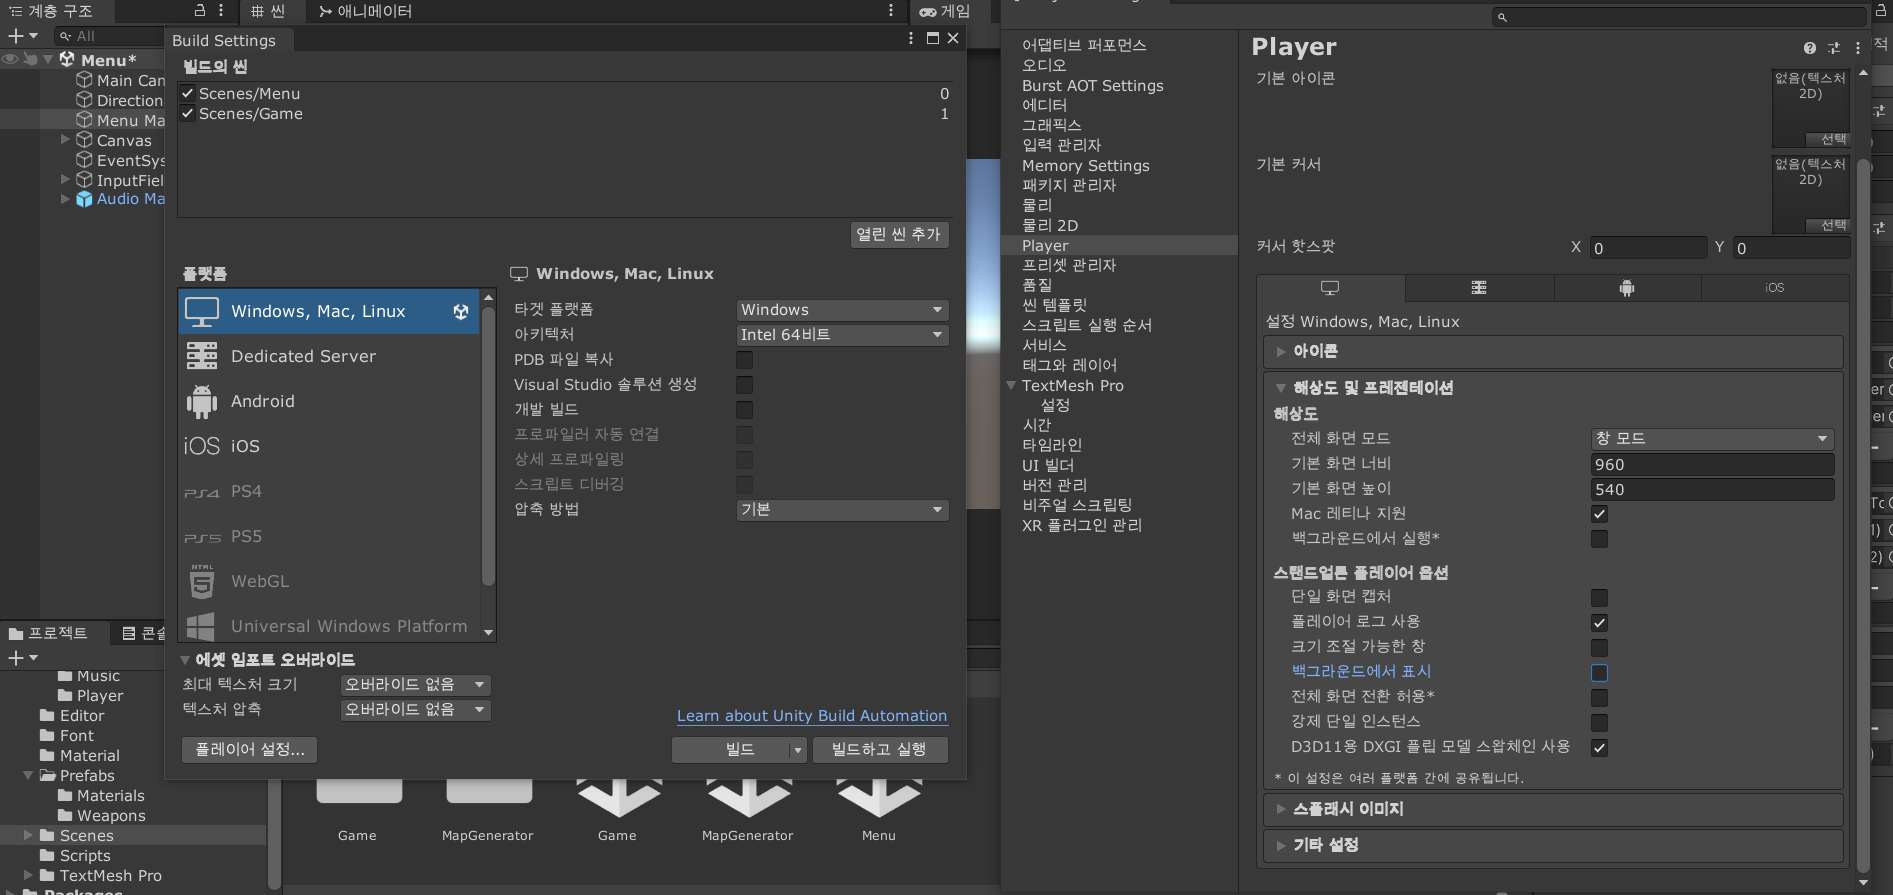Open Build Settings kebab menu
1893x895 pixels.
(910, 38)
